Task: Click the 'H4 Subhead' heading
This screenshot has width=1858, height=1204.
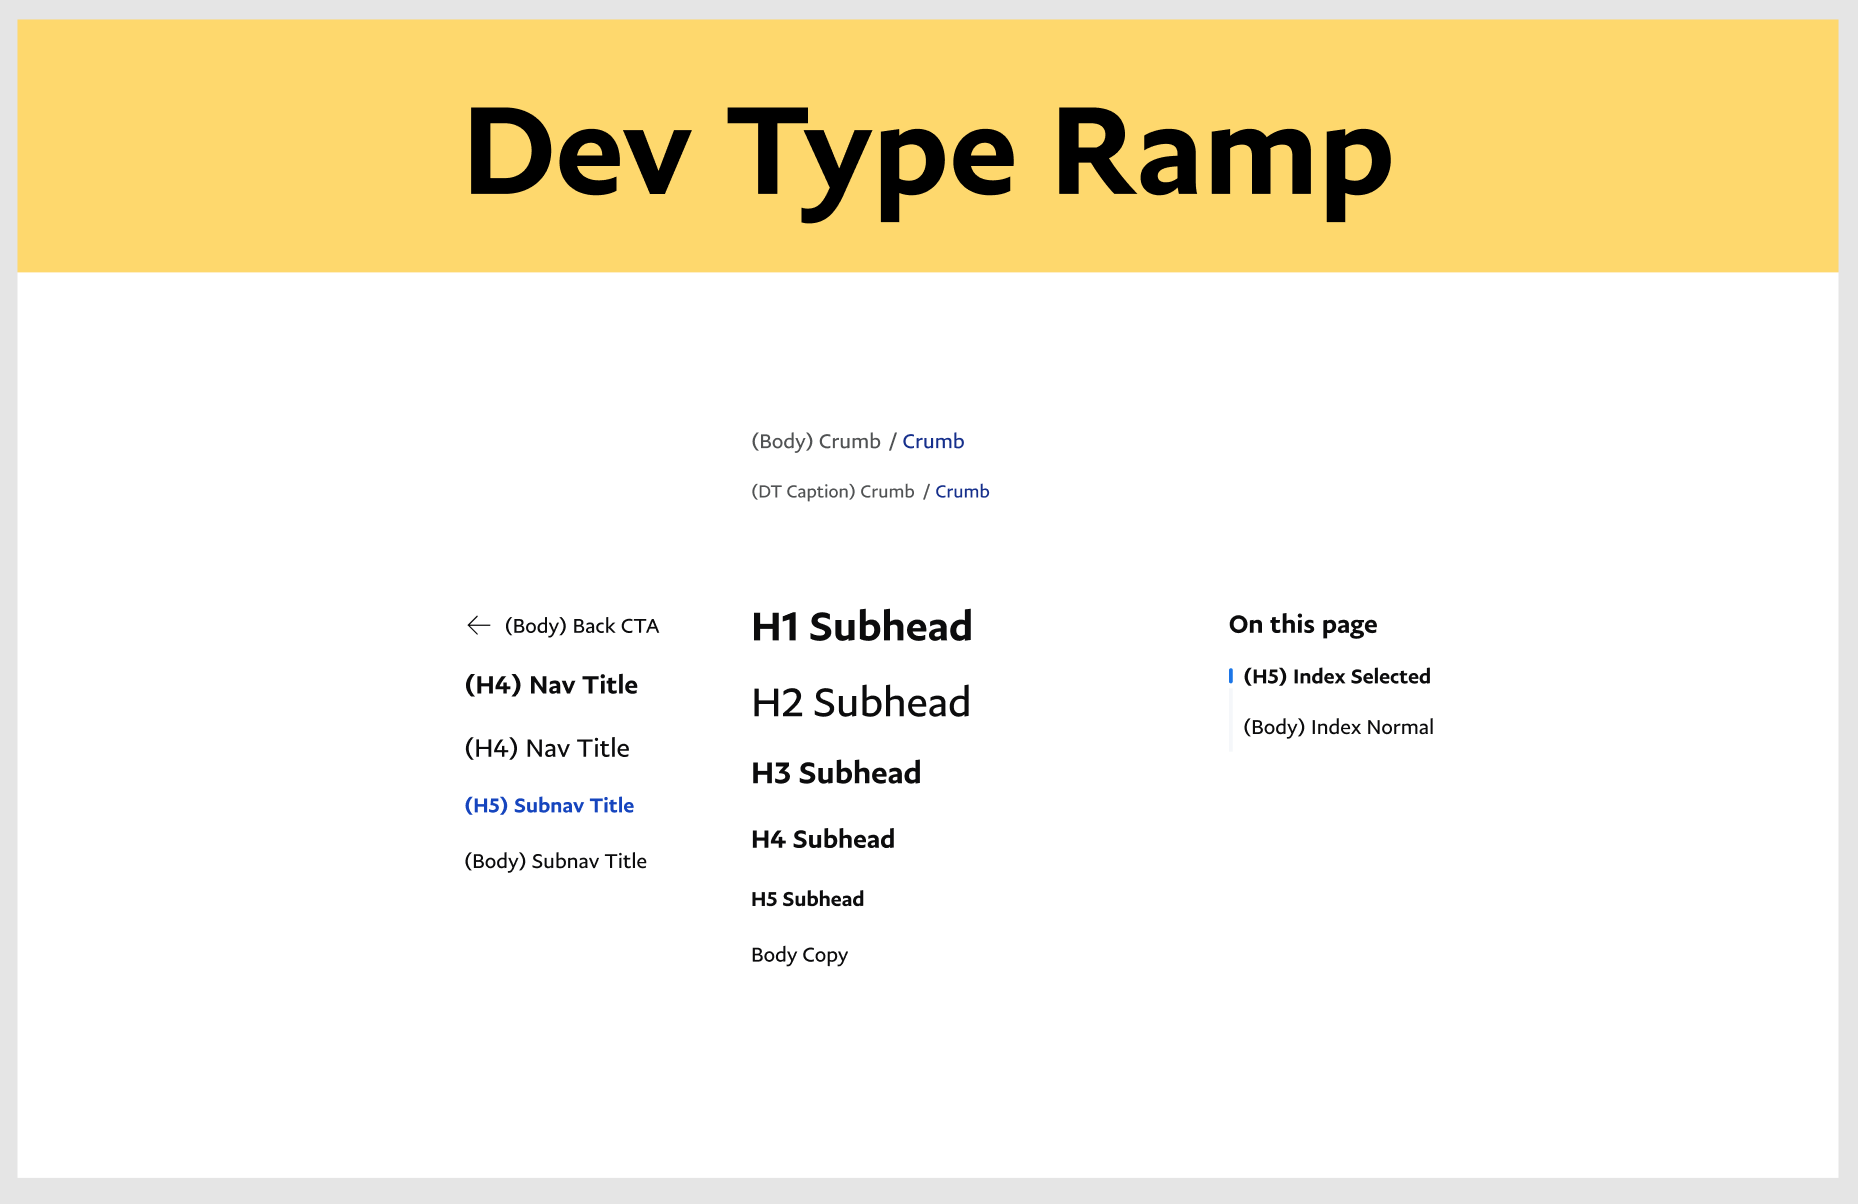Action: (x=823, y=839)
